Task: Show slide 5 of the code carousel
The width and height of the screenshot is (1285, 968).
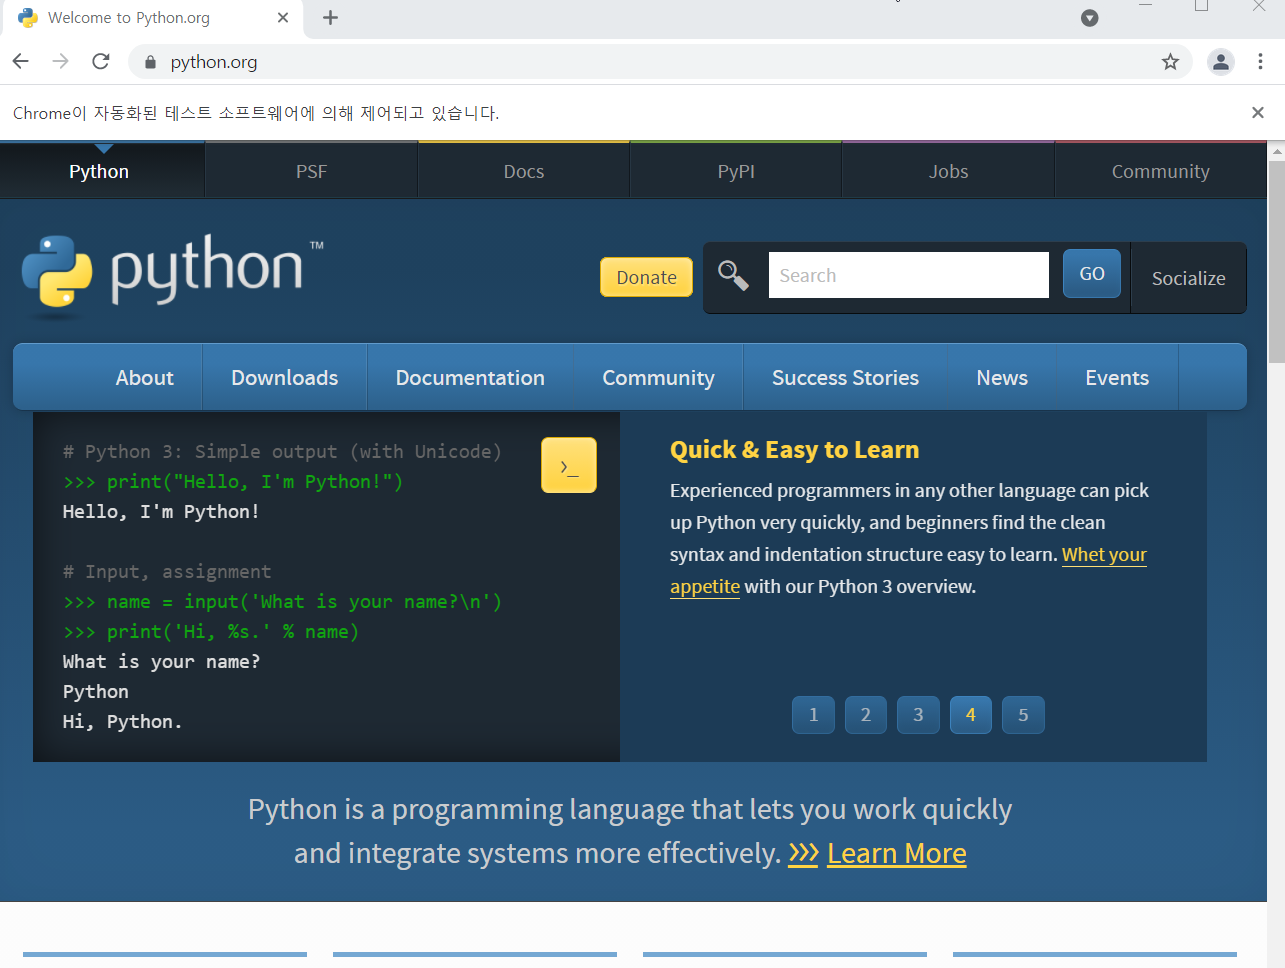Action: 1023,715
